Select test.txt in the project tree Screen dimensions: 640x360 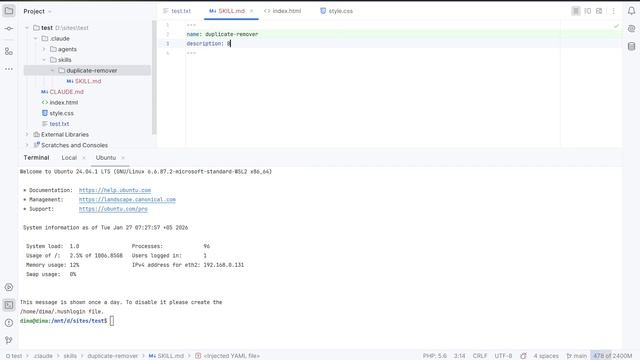coord(59,124)
